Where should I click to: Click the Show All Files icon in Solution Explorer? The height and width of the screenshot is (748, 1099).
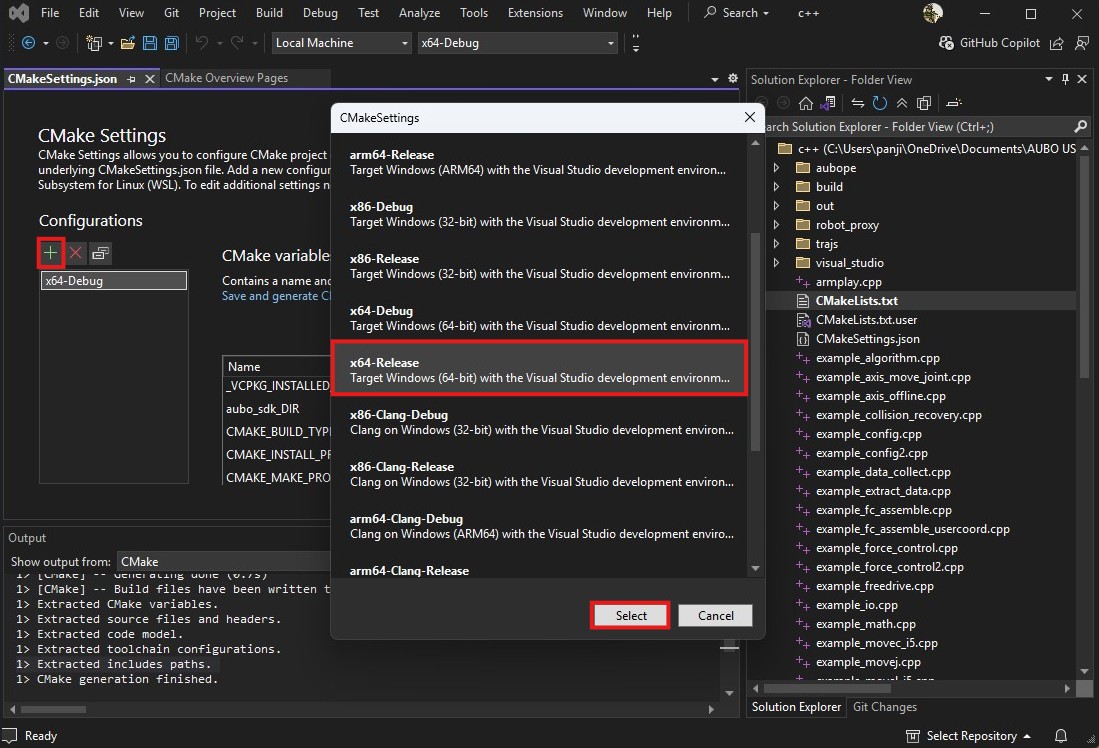pos(924,103)
